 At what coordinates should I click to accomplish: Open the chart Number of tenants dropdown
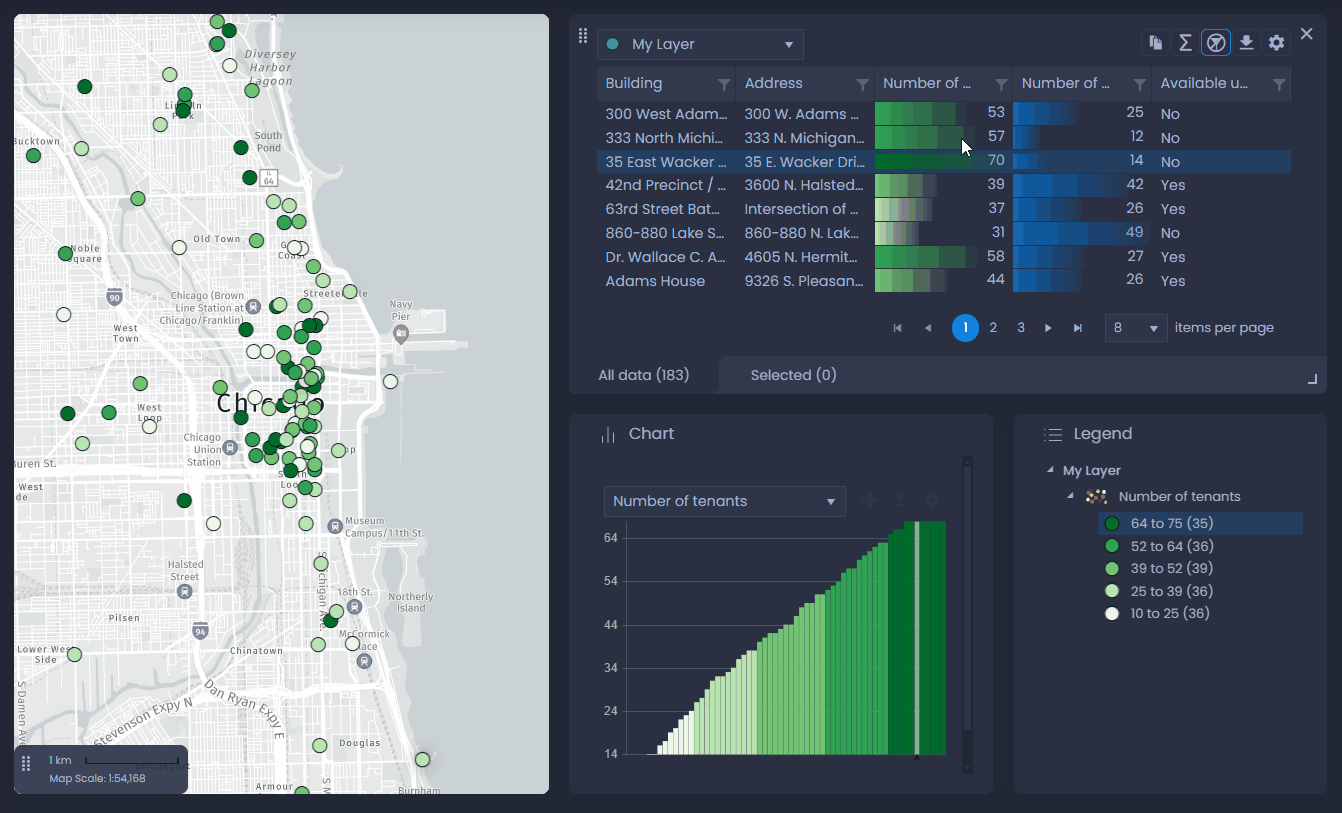coord(724,501)
